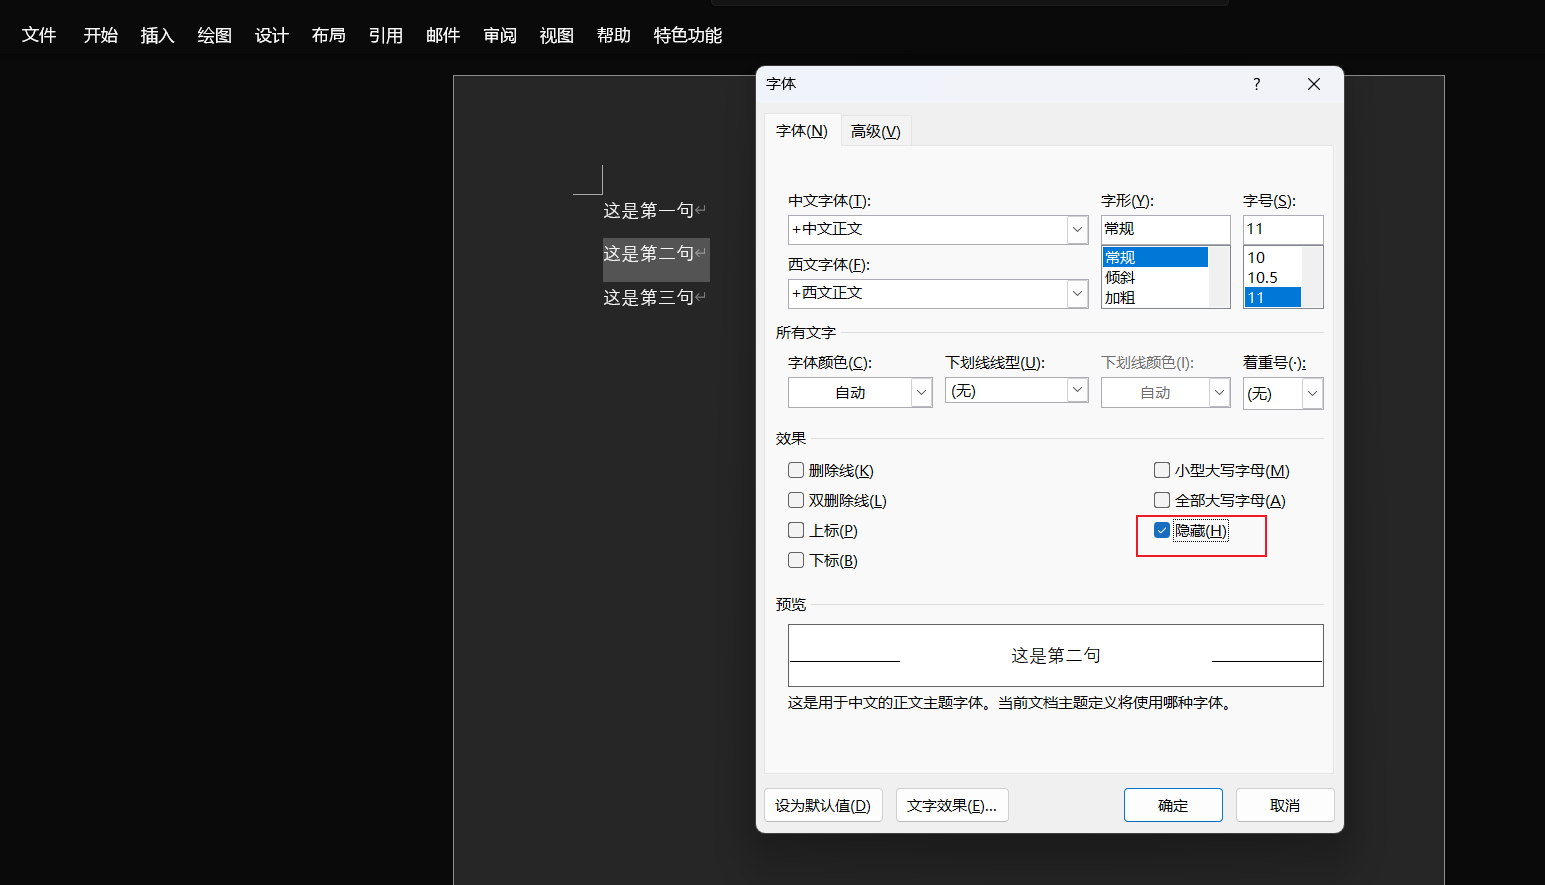
Task: Check the 全部大写字母(A) option
Action: [x=1162, y=500]
